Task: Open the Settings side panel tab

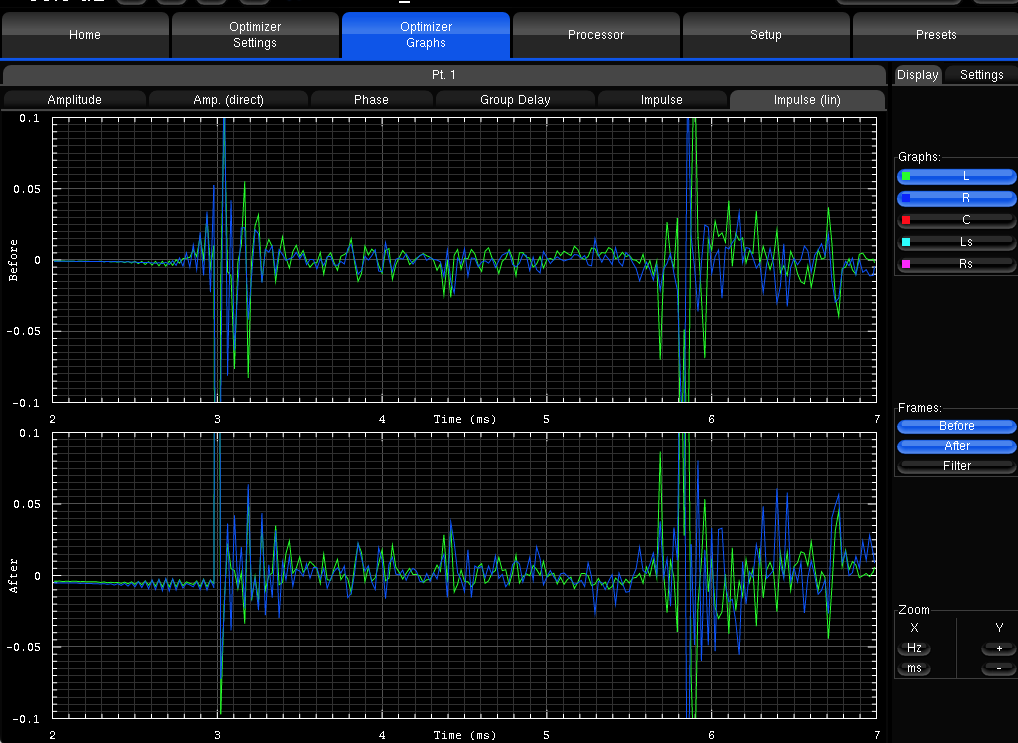Action: (981, 75)
